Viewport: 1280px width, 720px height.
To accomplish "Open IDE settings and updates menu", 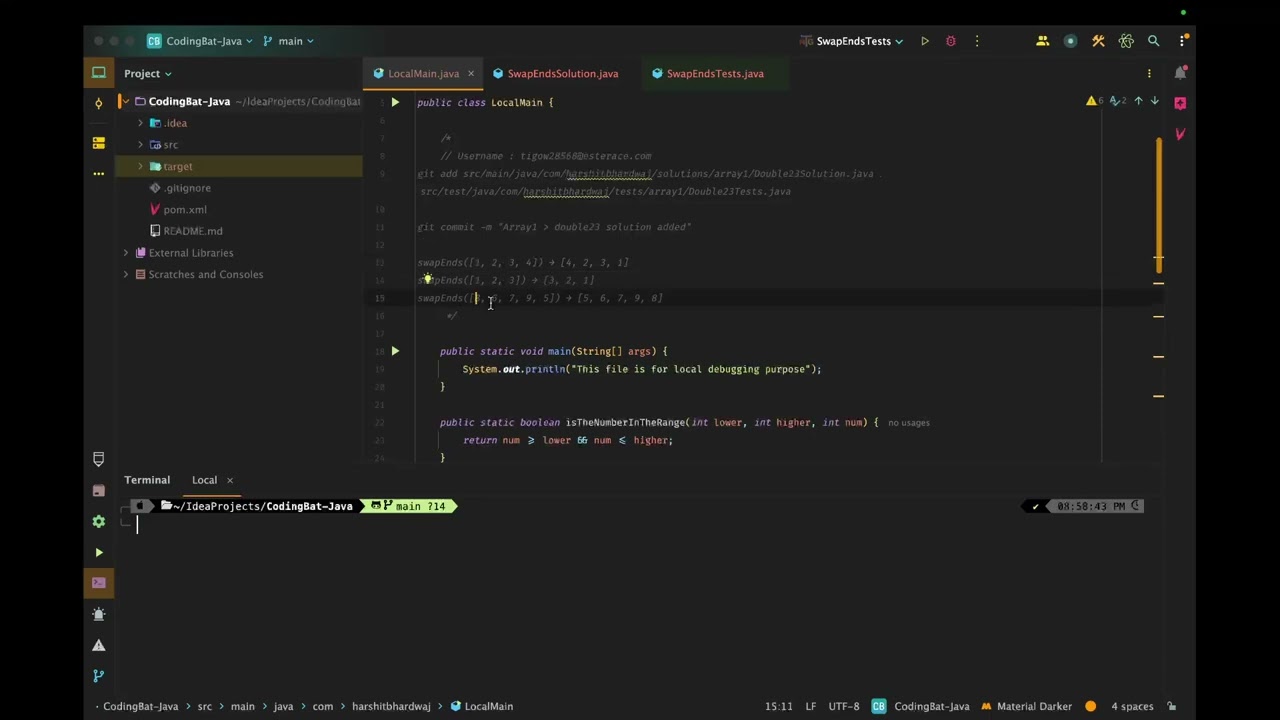I will [x=1182, y=41].
